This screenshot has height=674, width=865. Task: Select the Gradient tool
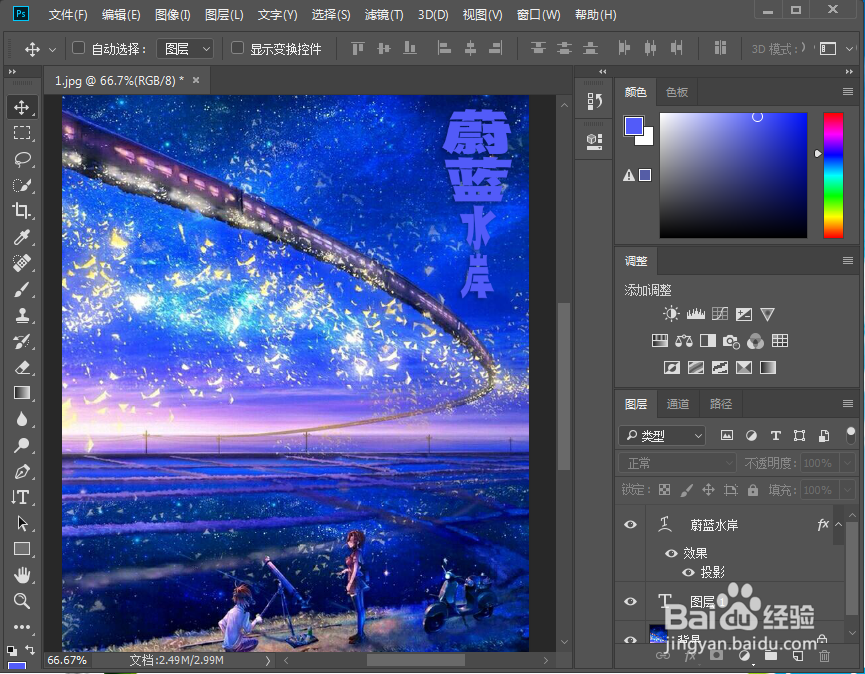[22, 393]
